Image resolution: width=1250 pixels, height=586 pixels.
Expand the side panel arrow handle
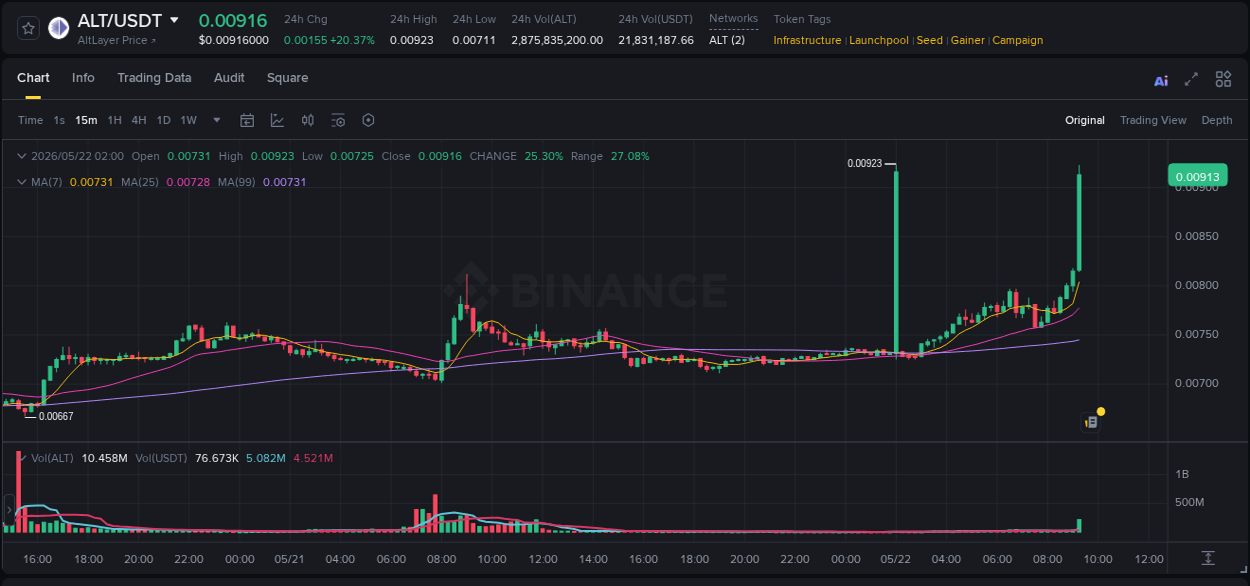point(8,510)
